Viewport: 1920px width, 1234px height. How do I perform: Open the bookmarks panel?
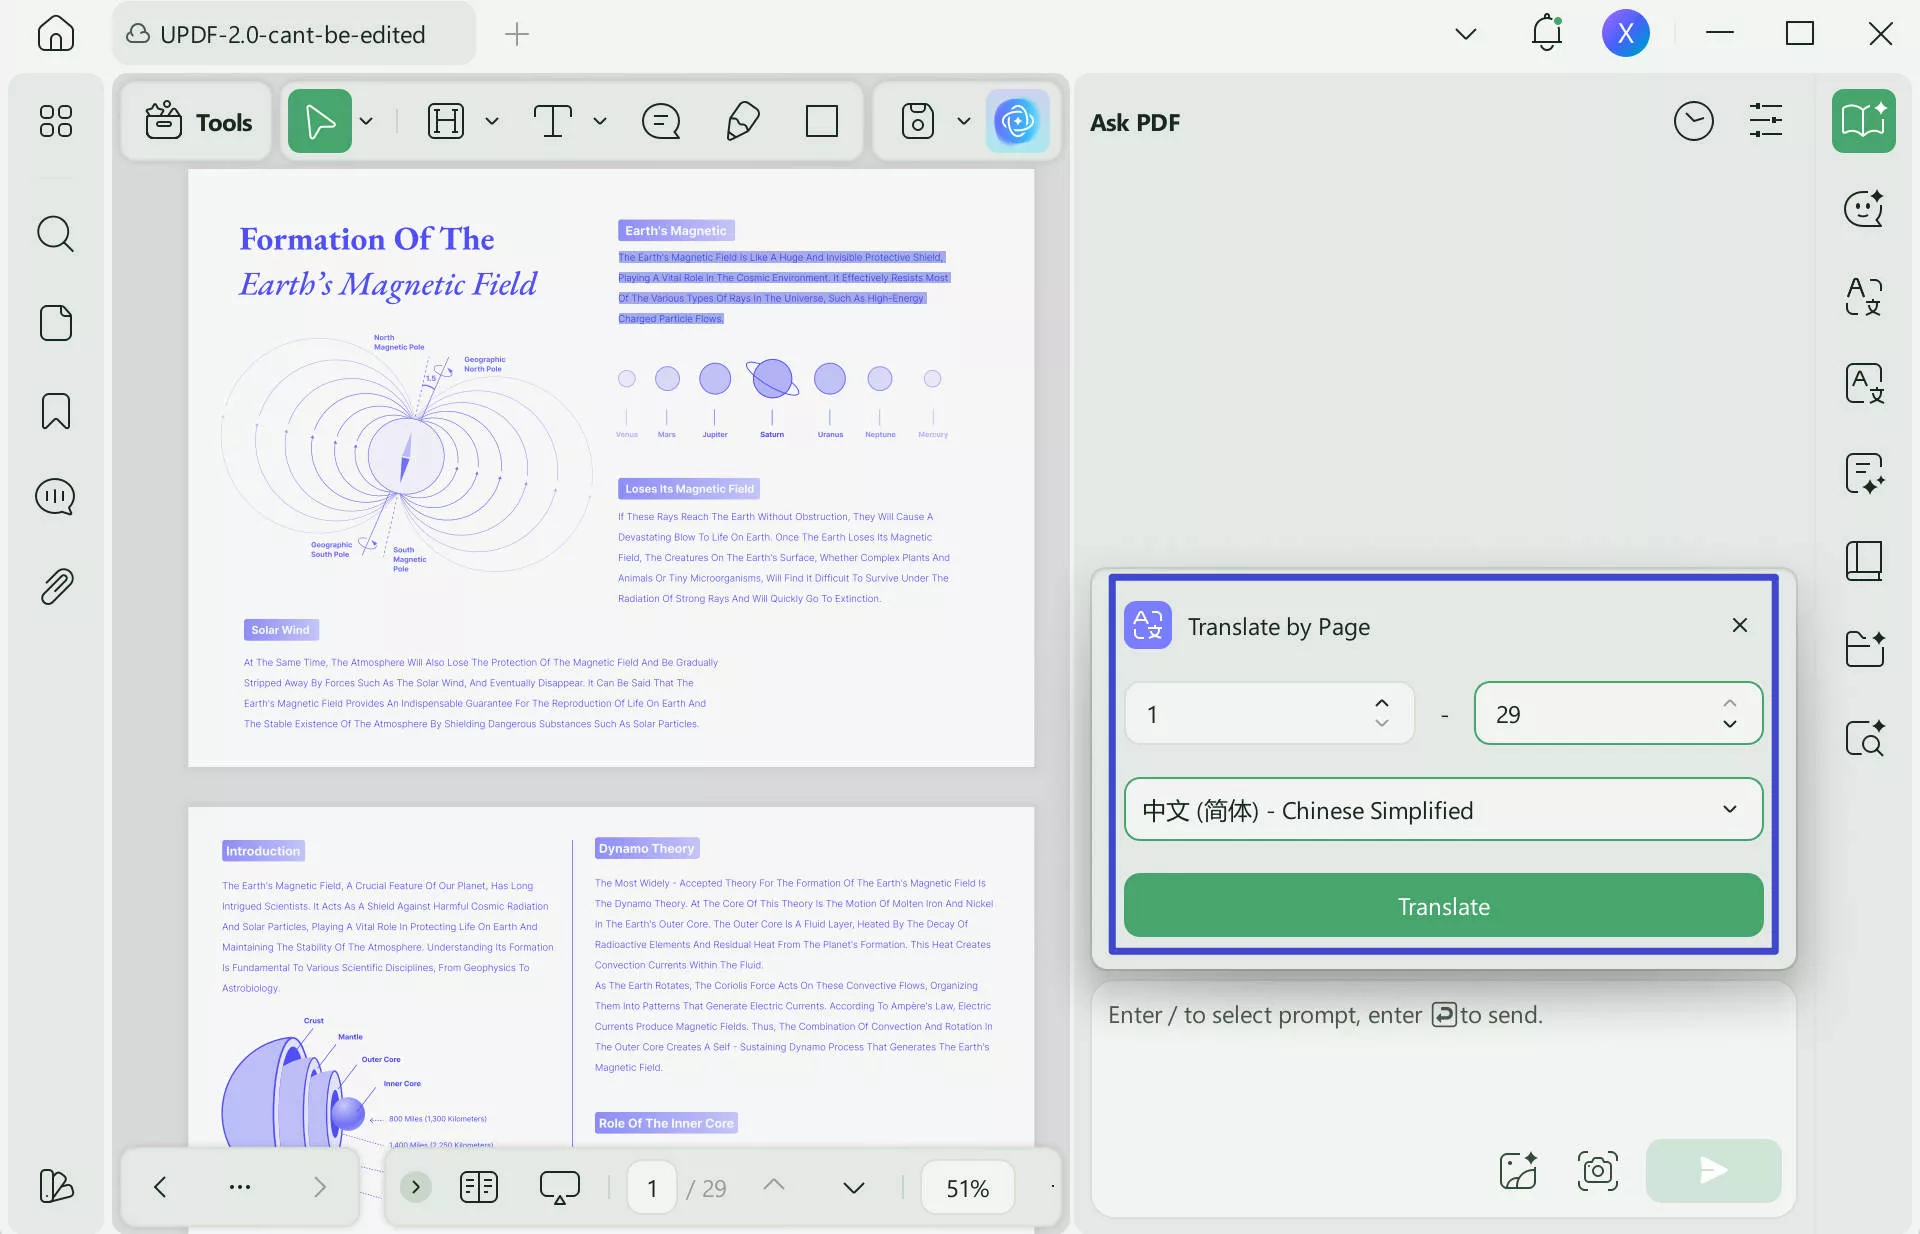pos(55,410)
